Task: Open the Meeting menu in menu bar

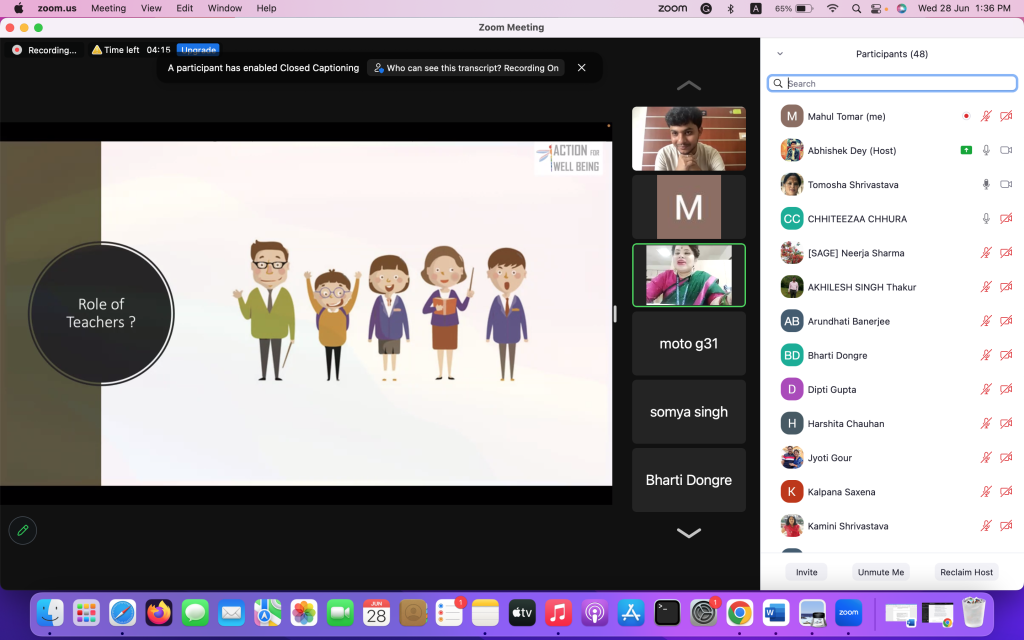Action: [x=108, y=8]
